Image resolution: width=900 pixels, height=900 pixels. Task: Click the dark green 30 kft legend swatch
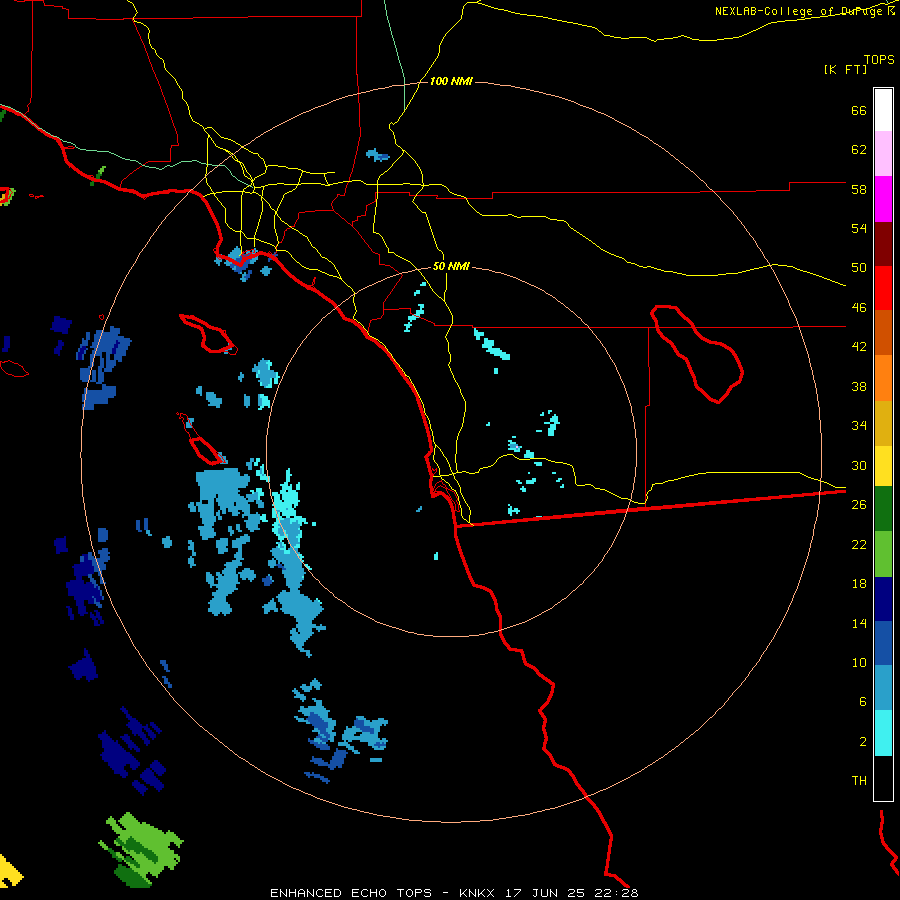click(883, 509)
